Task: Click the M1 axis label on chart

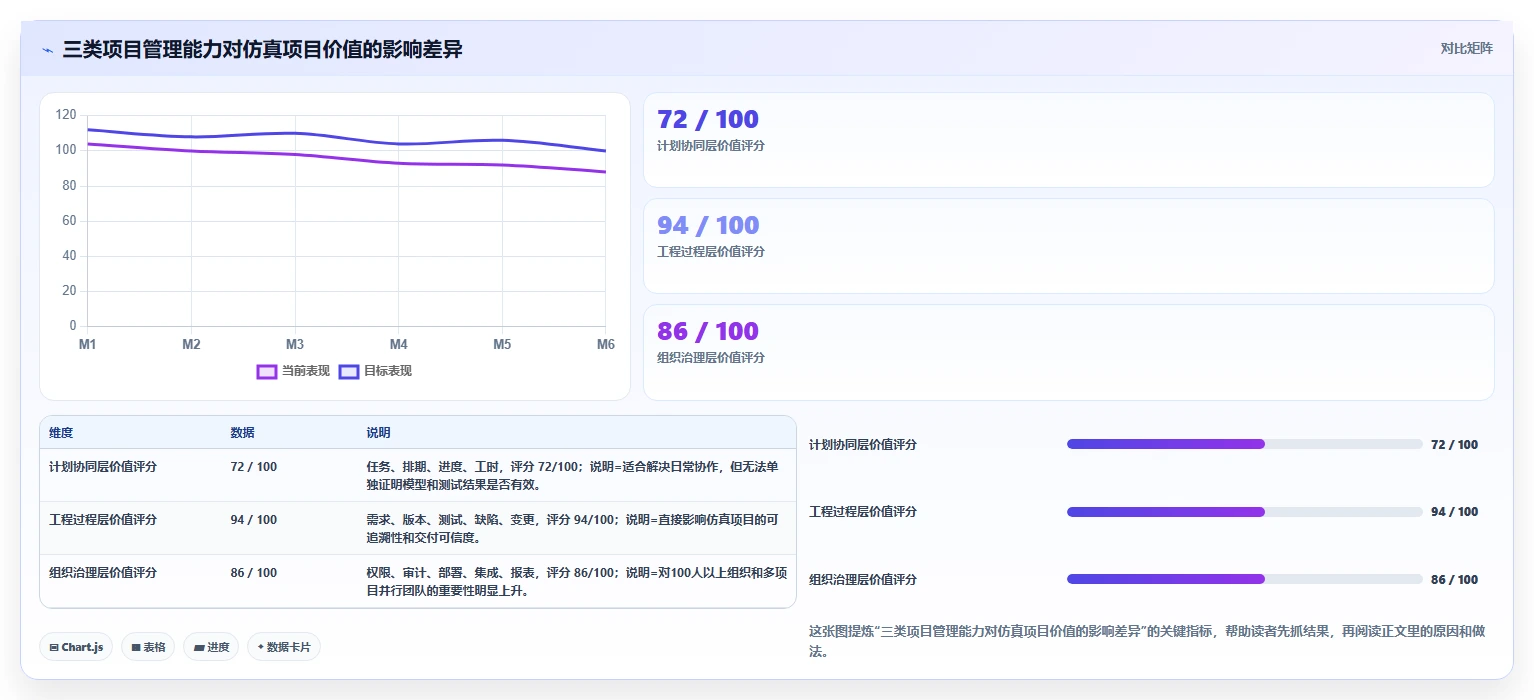Action: click(x=88, y=345)
